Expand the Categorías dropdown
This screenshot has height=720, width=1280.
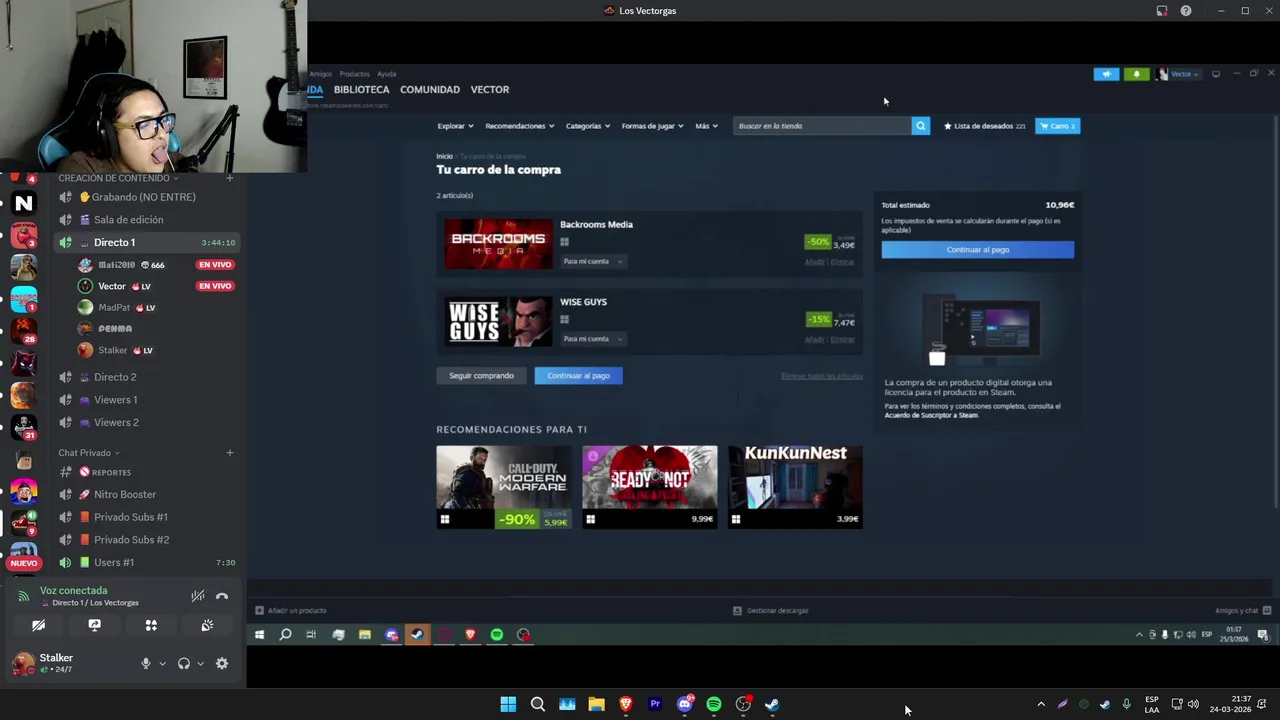click(x=588, y=126)
